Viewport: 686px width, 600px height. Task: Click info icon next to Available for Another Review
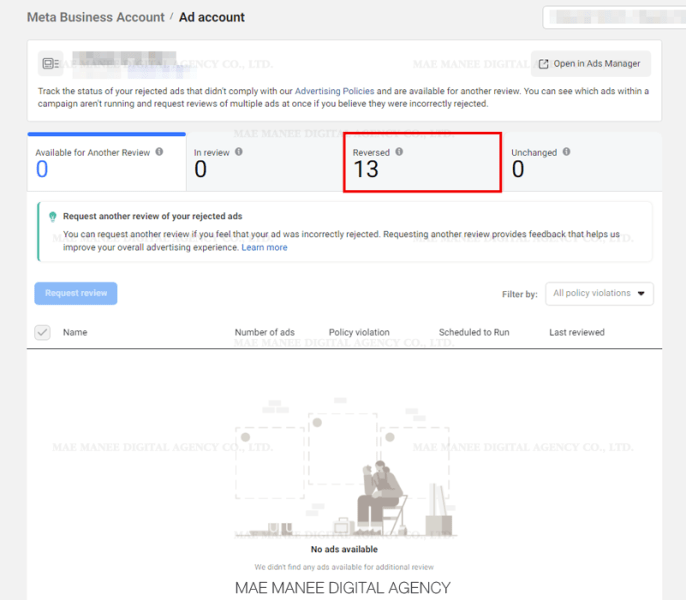(x=159, y=152)
